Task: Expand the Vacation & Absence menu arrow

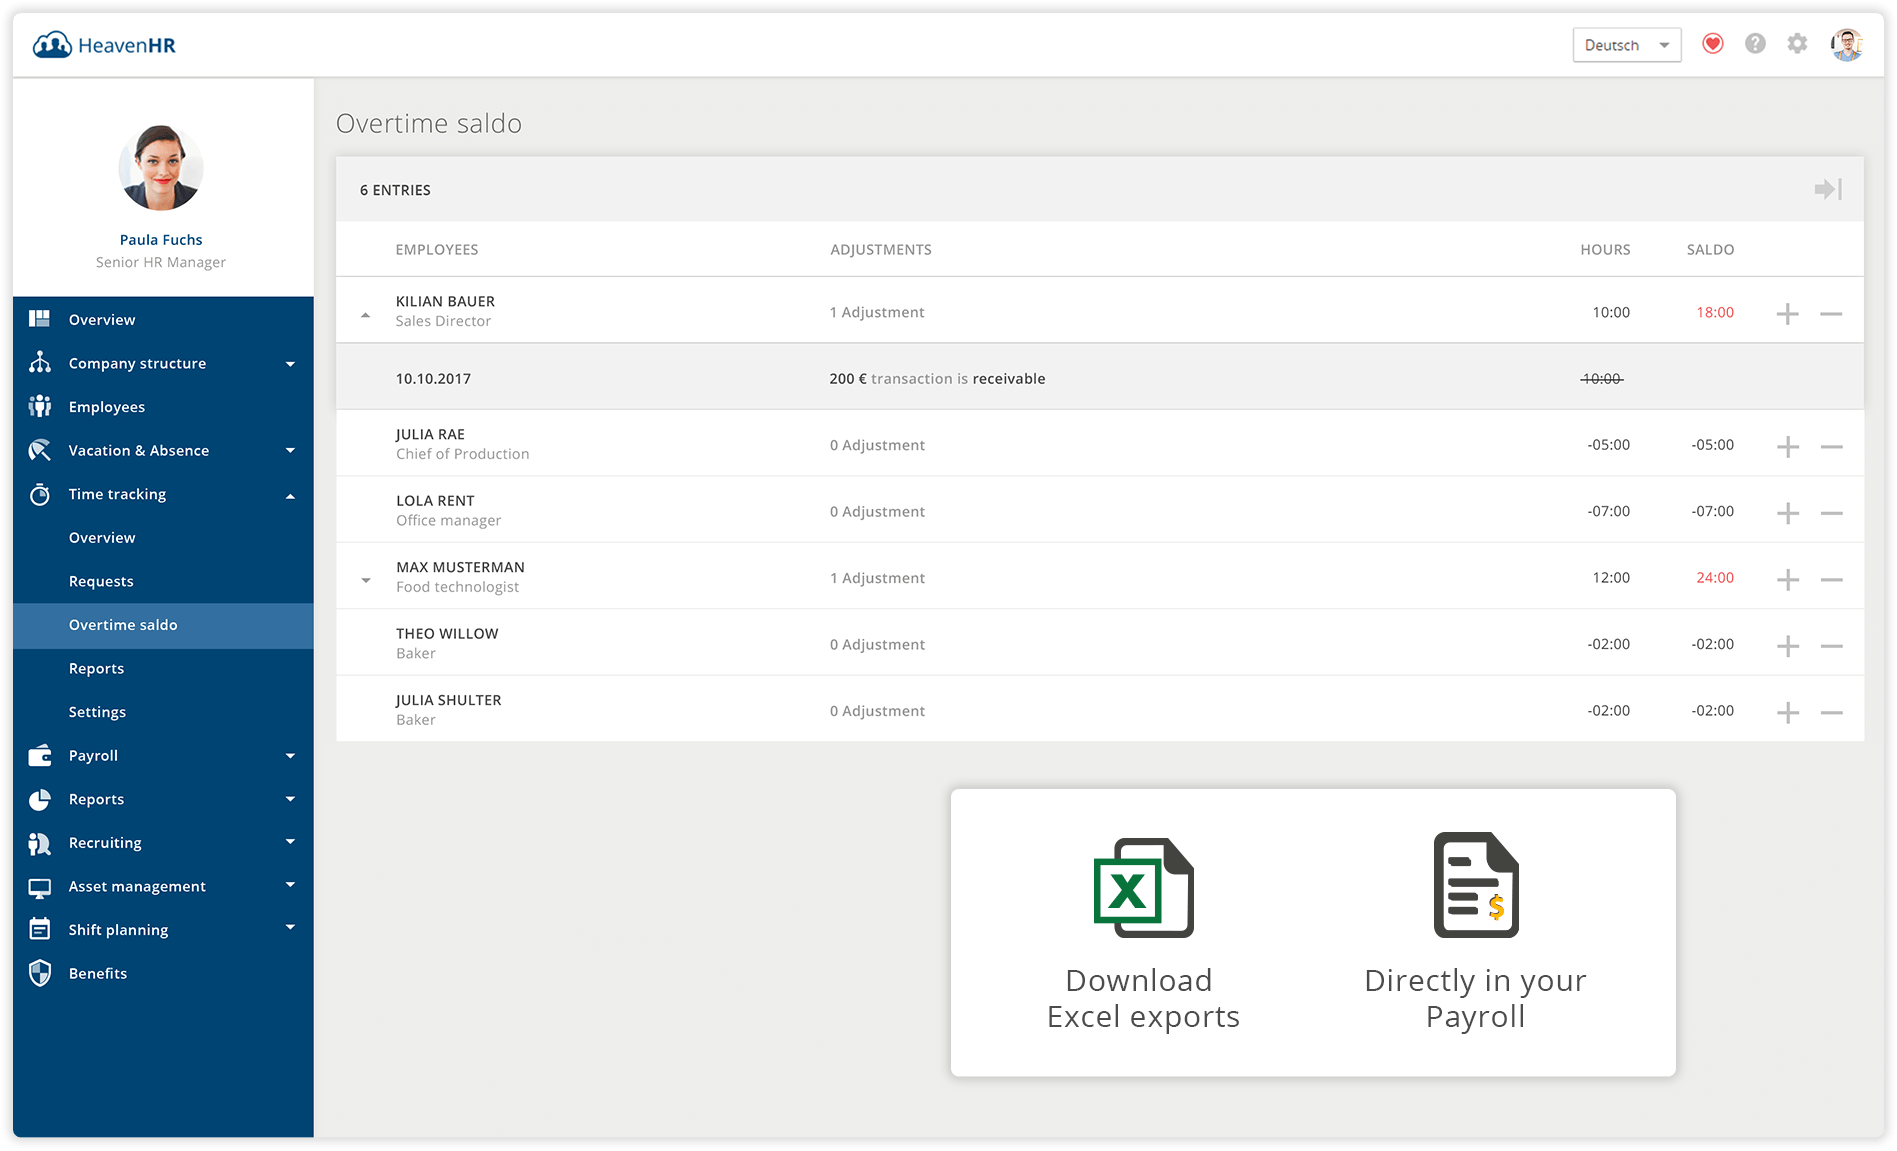Action: click(x=290, y=451)
